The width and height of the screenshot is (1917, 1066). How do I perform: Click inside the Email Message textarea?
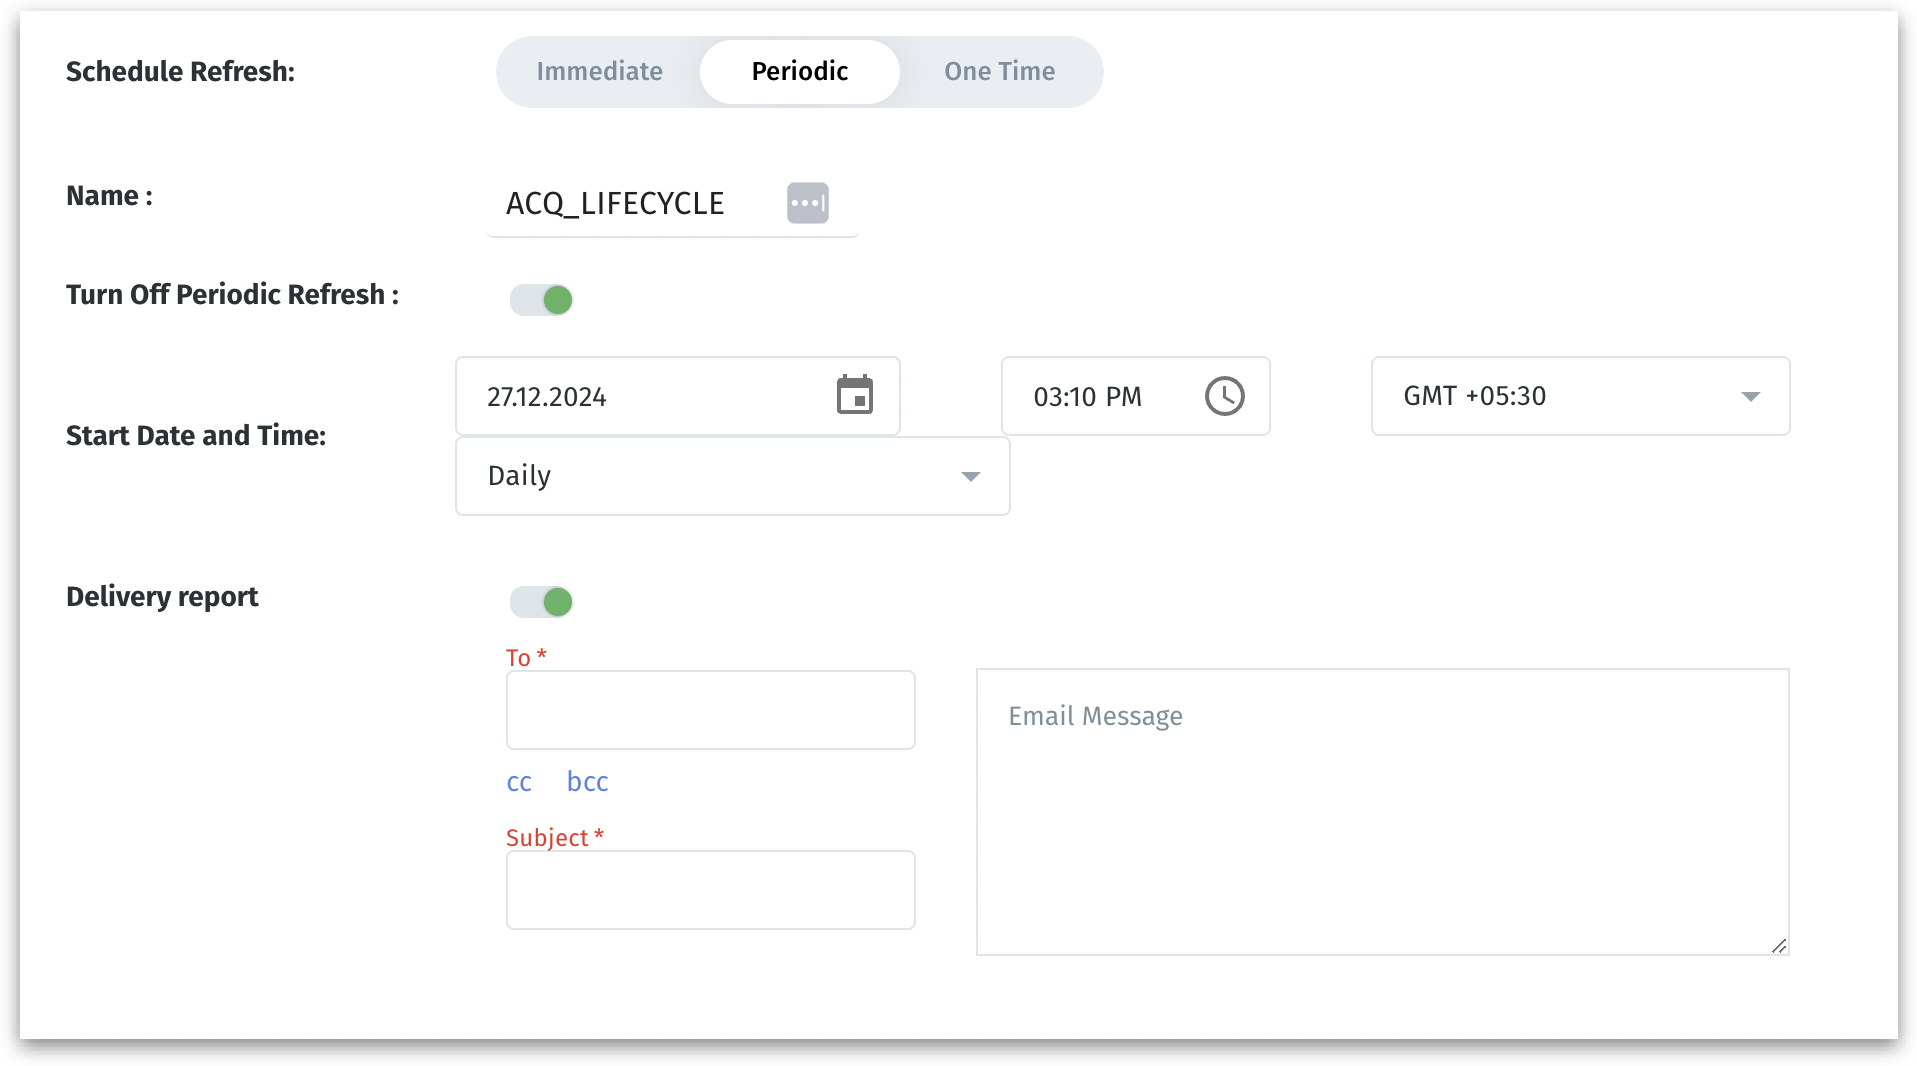(x=1382, y=812)
